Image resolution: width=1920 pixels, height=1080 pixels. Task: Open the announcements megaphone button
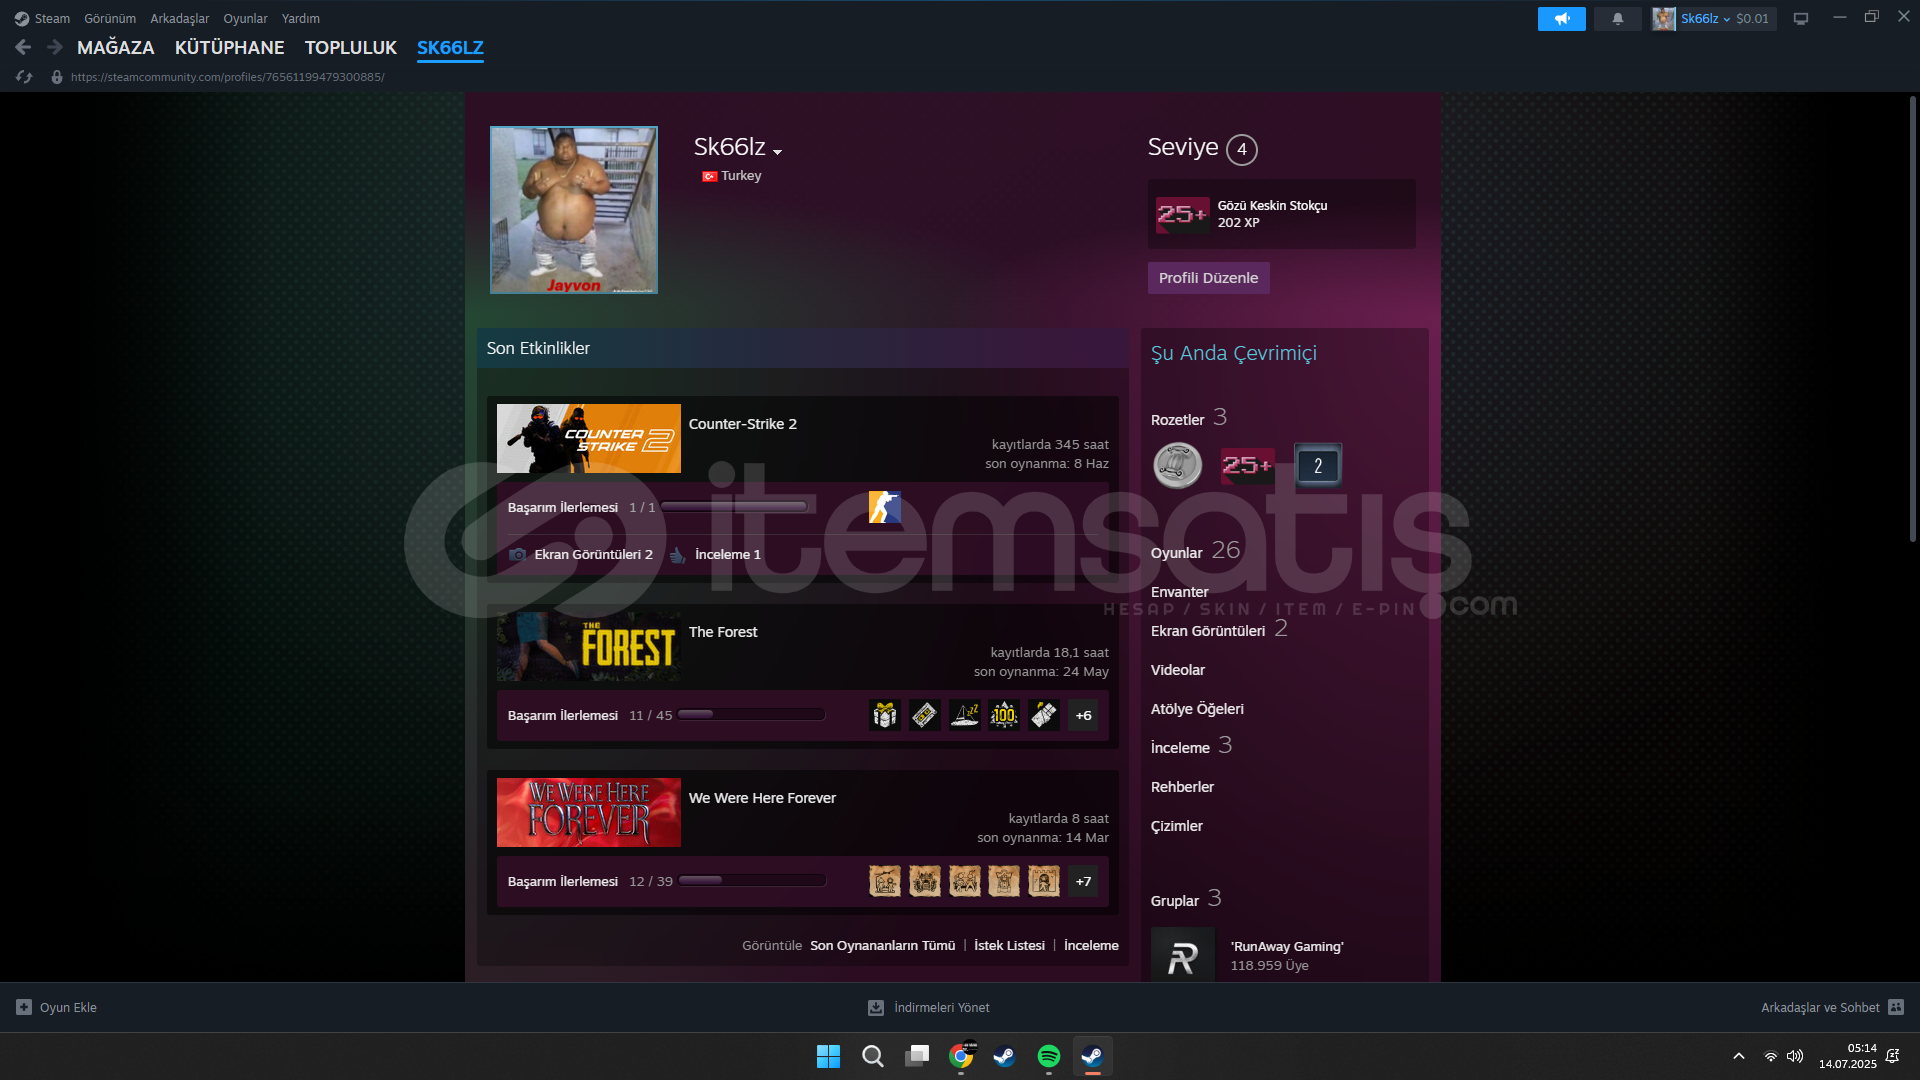(x=1561, y=18)
